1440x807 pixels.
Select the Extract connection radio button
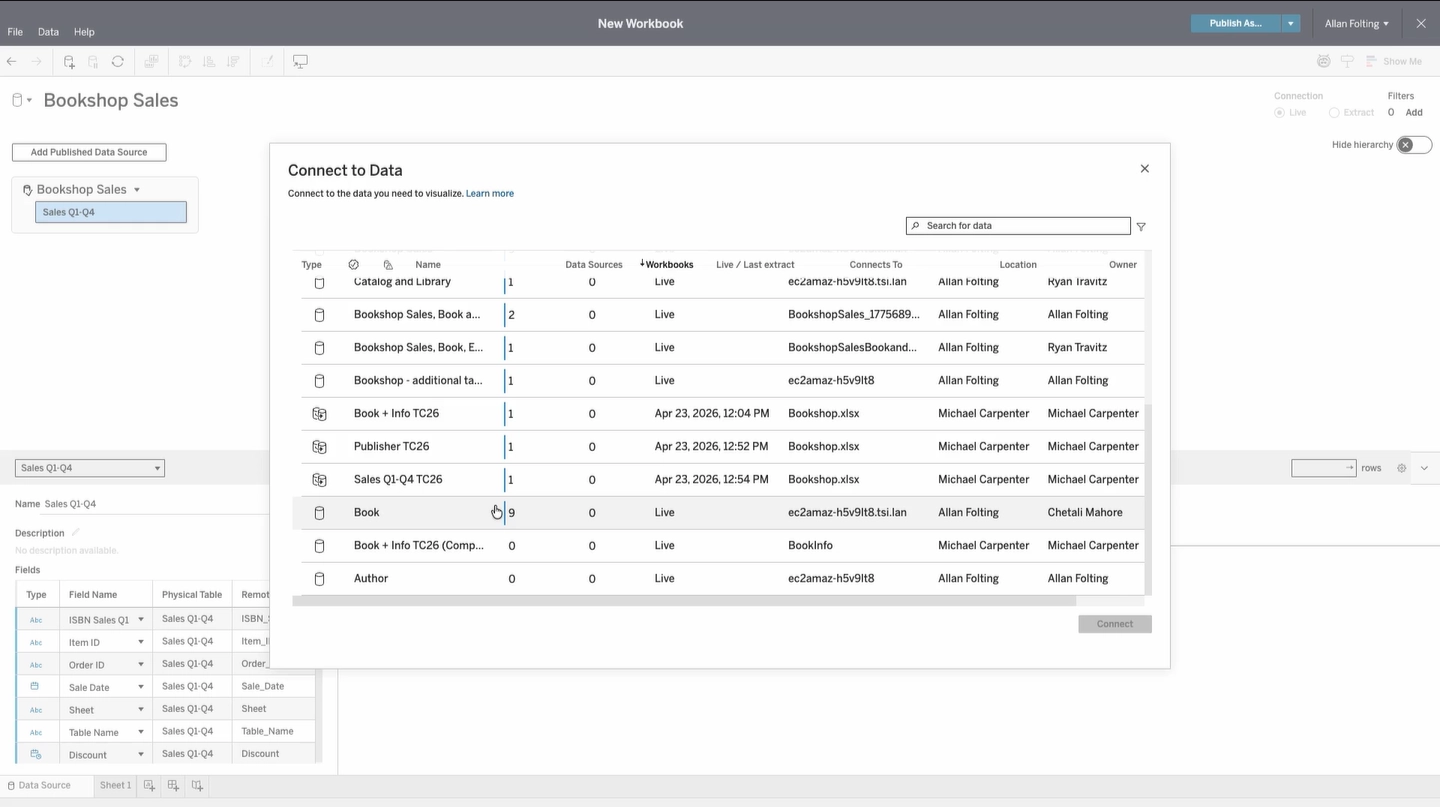[x=1334, y=113]
